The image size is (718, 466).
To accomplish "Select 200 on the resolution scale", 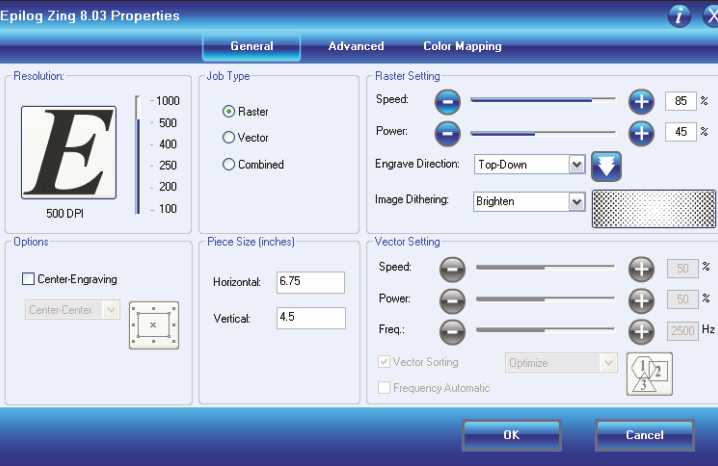I will 168,187.
